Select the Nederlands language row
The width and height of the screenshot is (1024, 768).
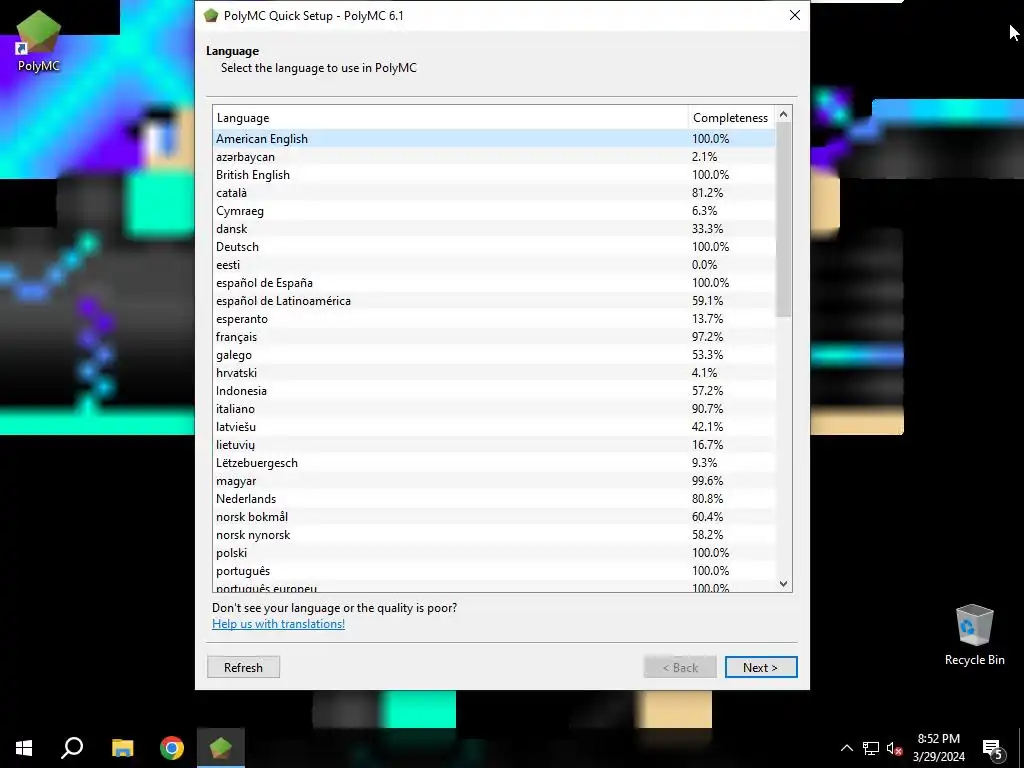click(x=494, y=499)
